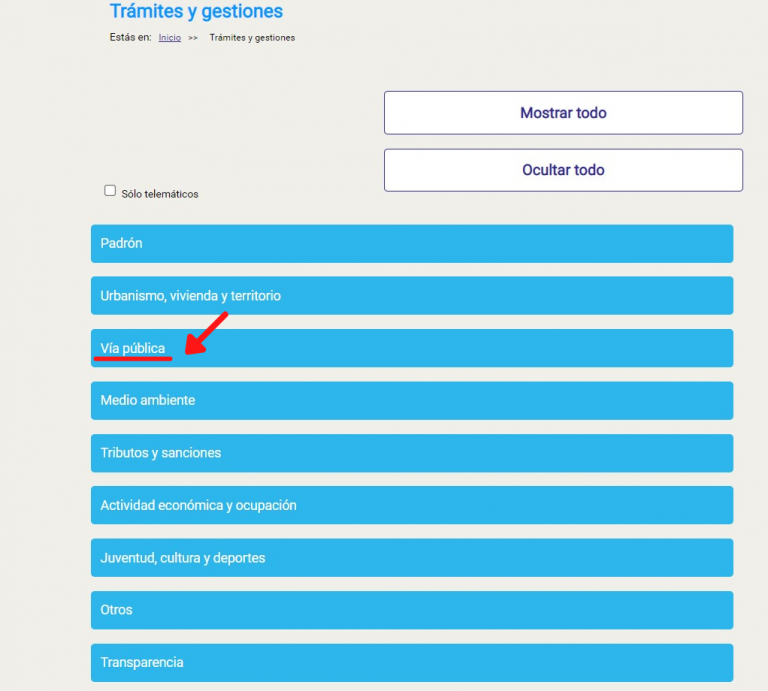Click the large Trámites y gestiones page heading
Image resolution: width=768 pixels, height=691 pixels.
196,12
